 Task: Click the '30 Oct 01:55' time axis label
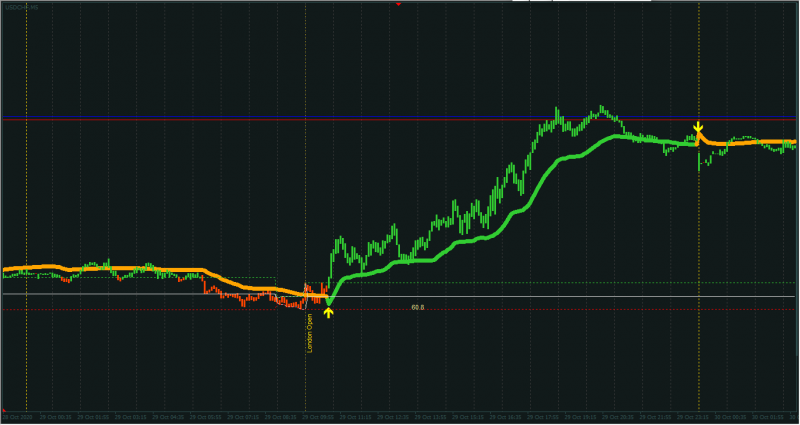(x=769, y=417)
